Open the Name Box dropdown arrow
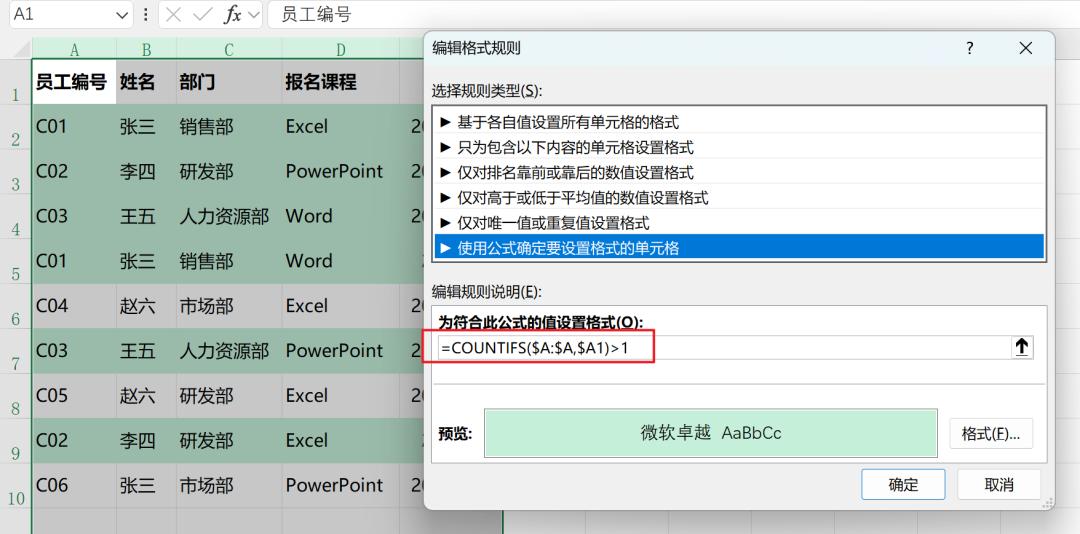 pyautogui.click(x=123, y=14)
